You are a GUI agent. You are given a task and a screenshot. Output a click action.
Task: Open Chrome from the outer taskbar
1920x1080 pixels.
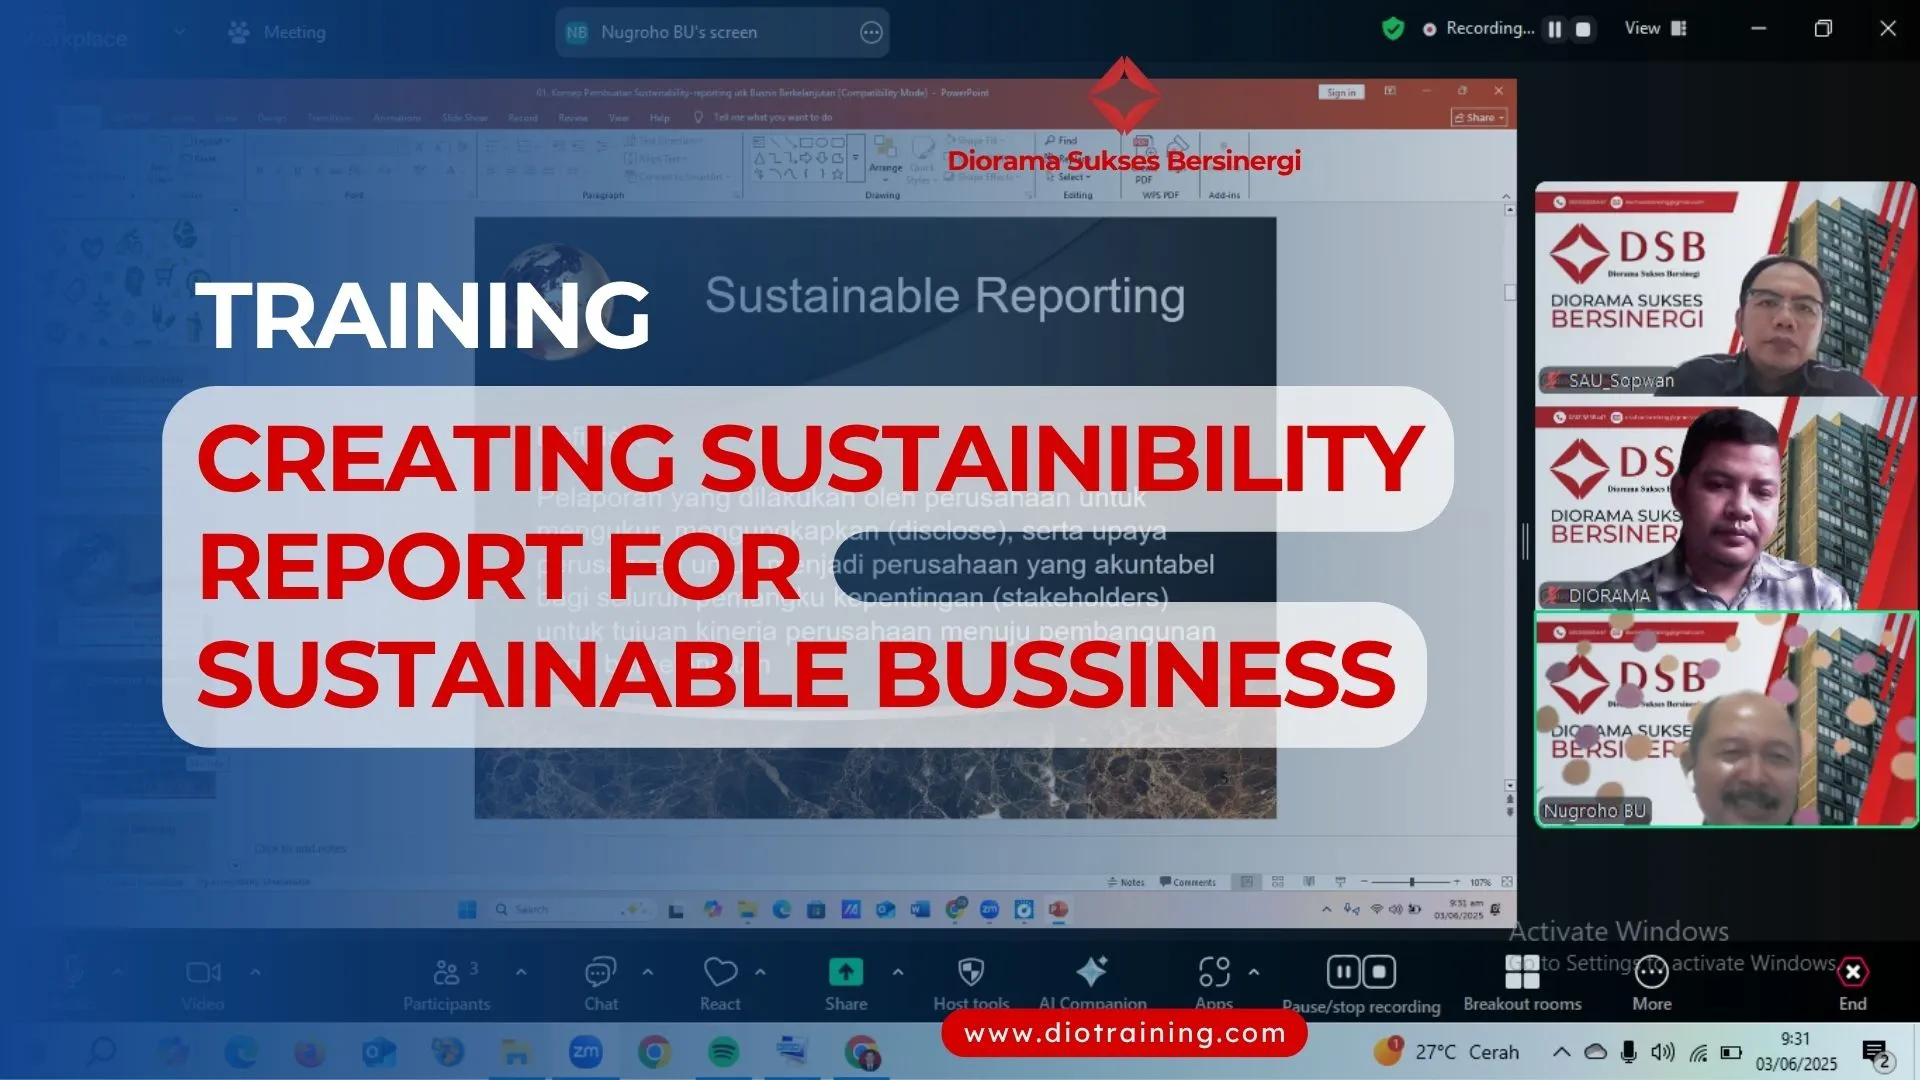pos(655,1052)
